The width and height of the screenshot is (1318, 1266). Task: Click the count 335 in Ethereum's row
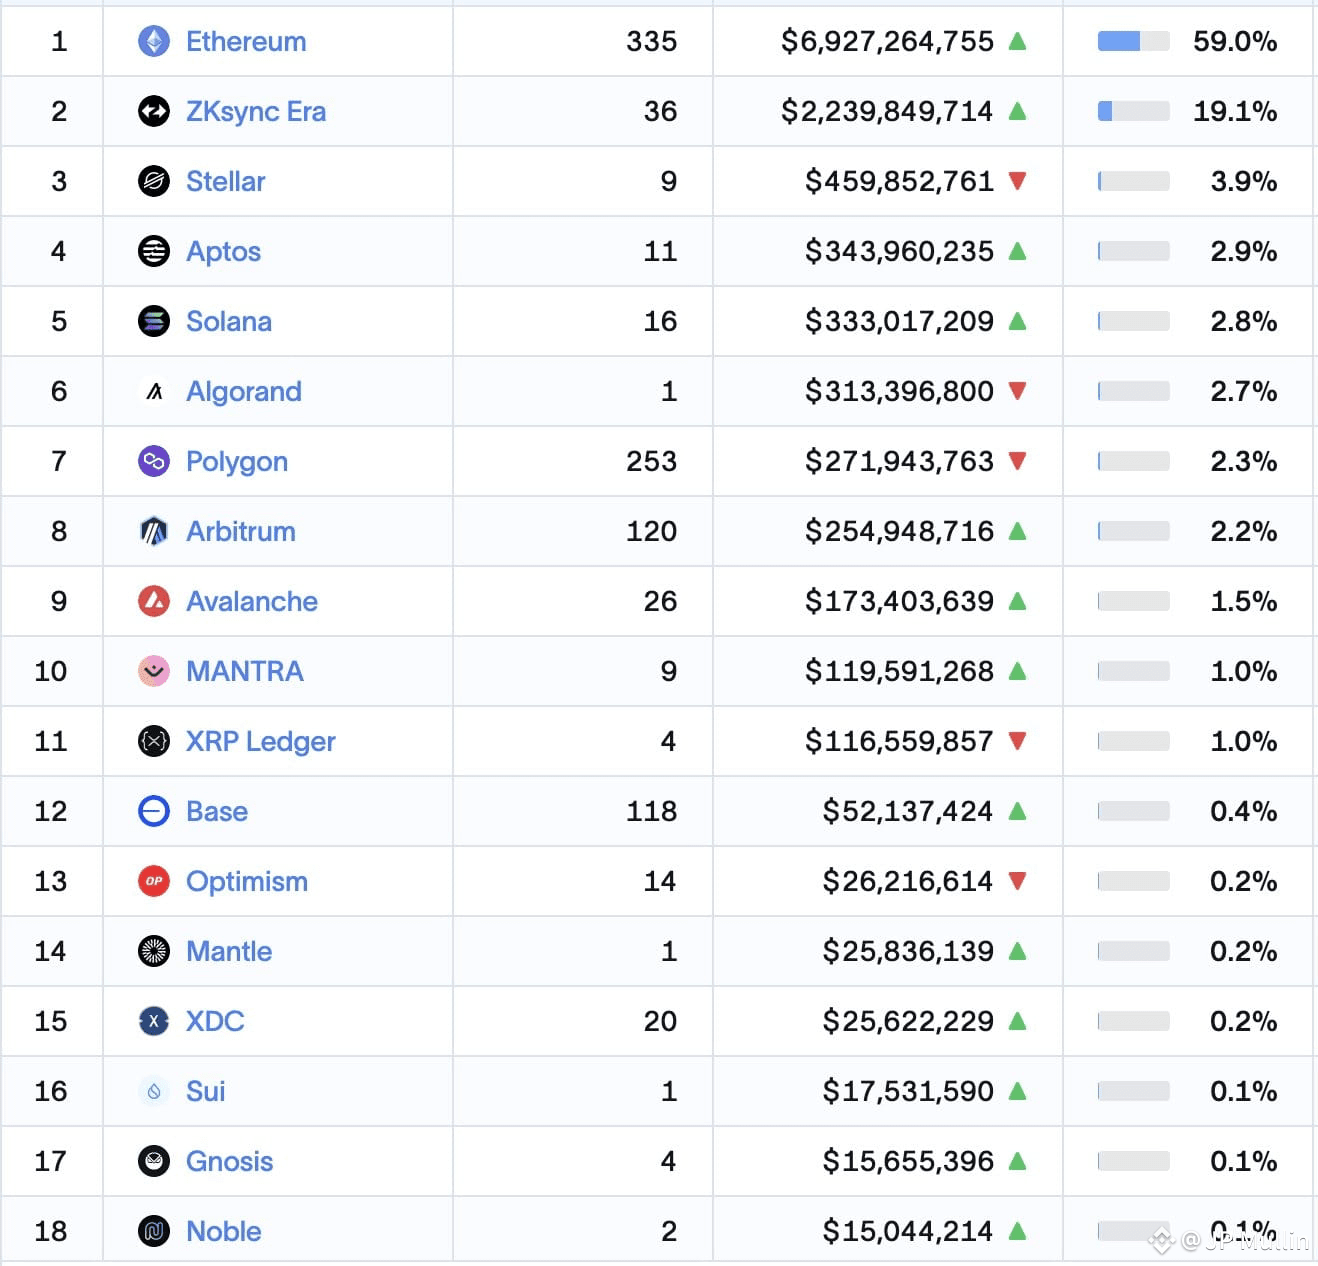tap(652, 41)
